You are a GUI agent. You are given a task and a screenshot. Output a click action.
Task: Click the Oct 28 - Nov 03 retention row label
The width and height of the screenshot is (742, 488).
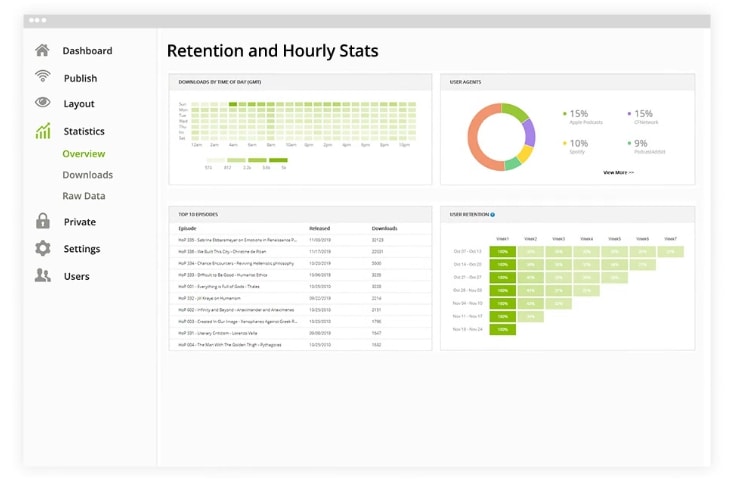point(468,290)
